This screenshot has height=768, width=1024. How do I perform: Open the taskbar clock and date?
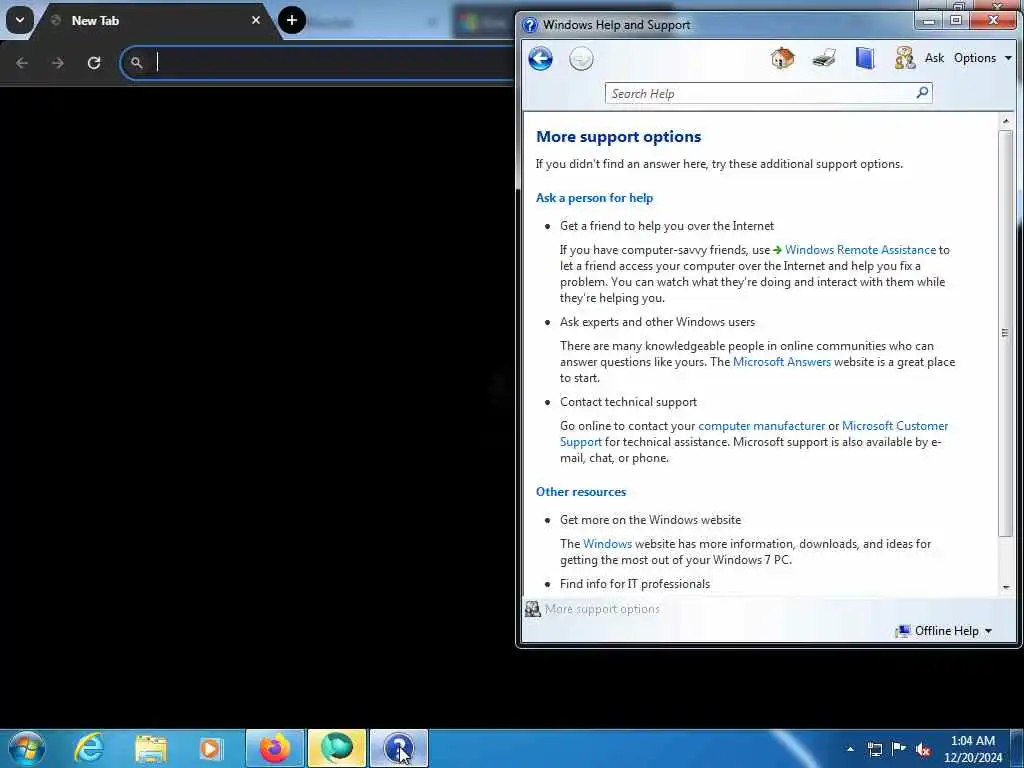(x=972, y=749)
